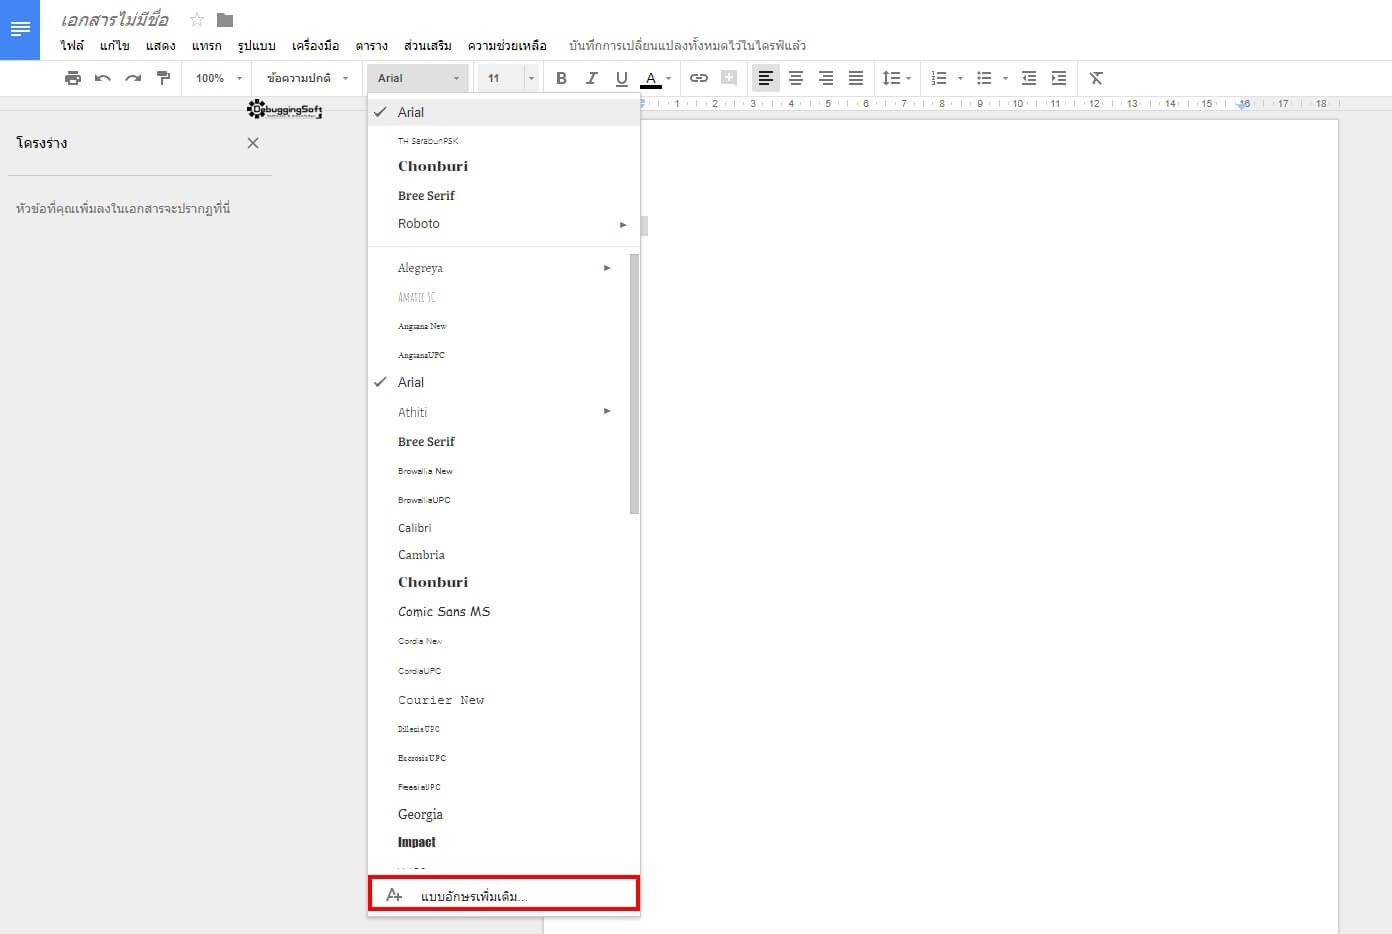Close the โครงร่าง outline panel
This screenshot has height=934, width=1392.
pos(253,143)
